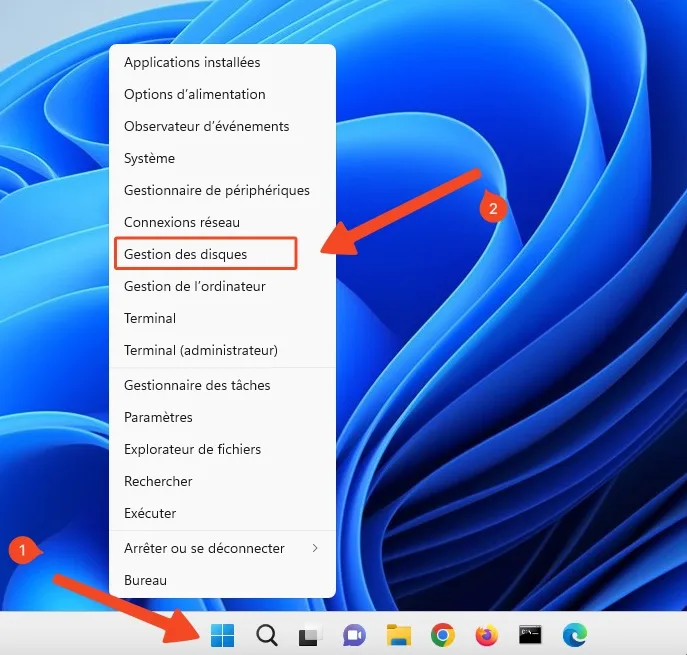Viewport: 687px width, 655px height.
Task: Launch Microsoft Edge from taskbar
Action: (575, 635)
